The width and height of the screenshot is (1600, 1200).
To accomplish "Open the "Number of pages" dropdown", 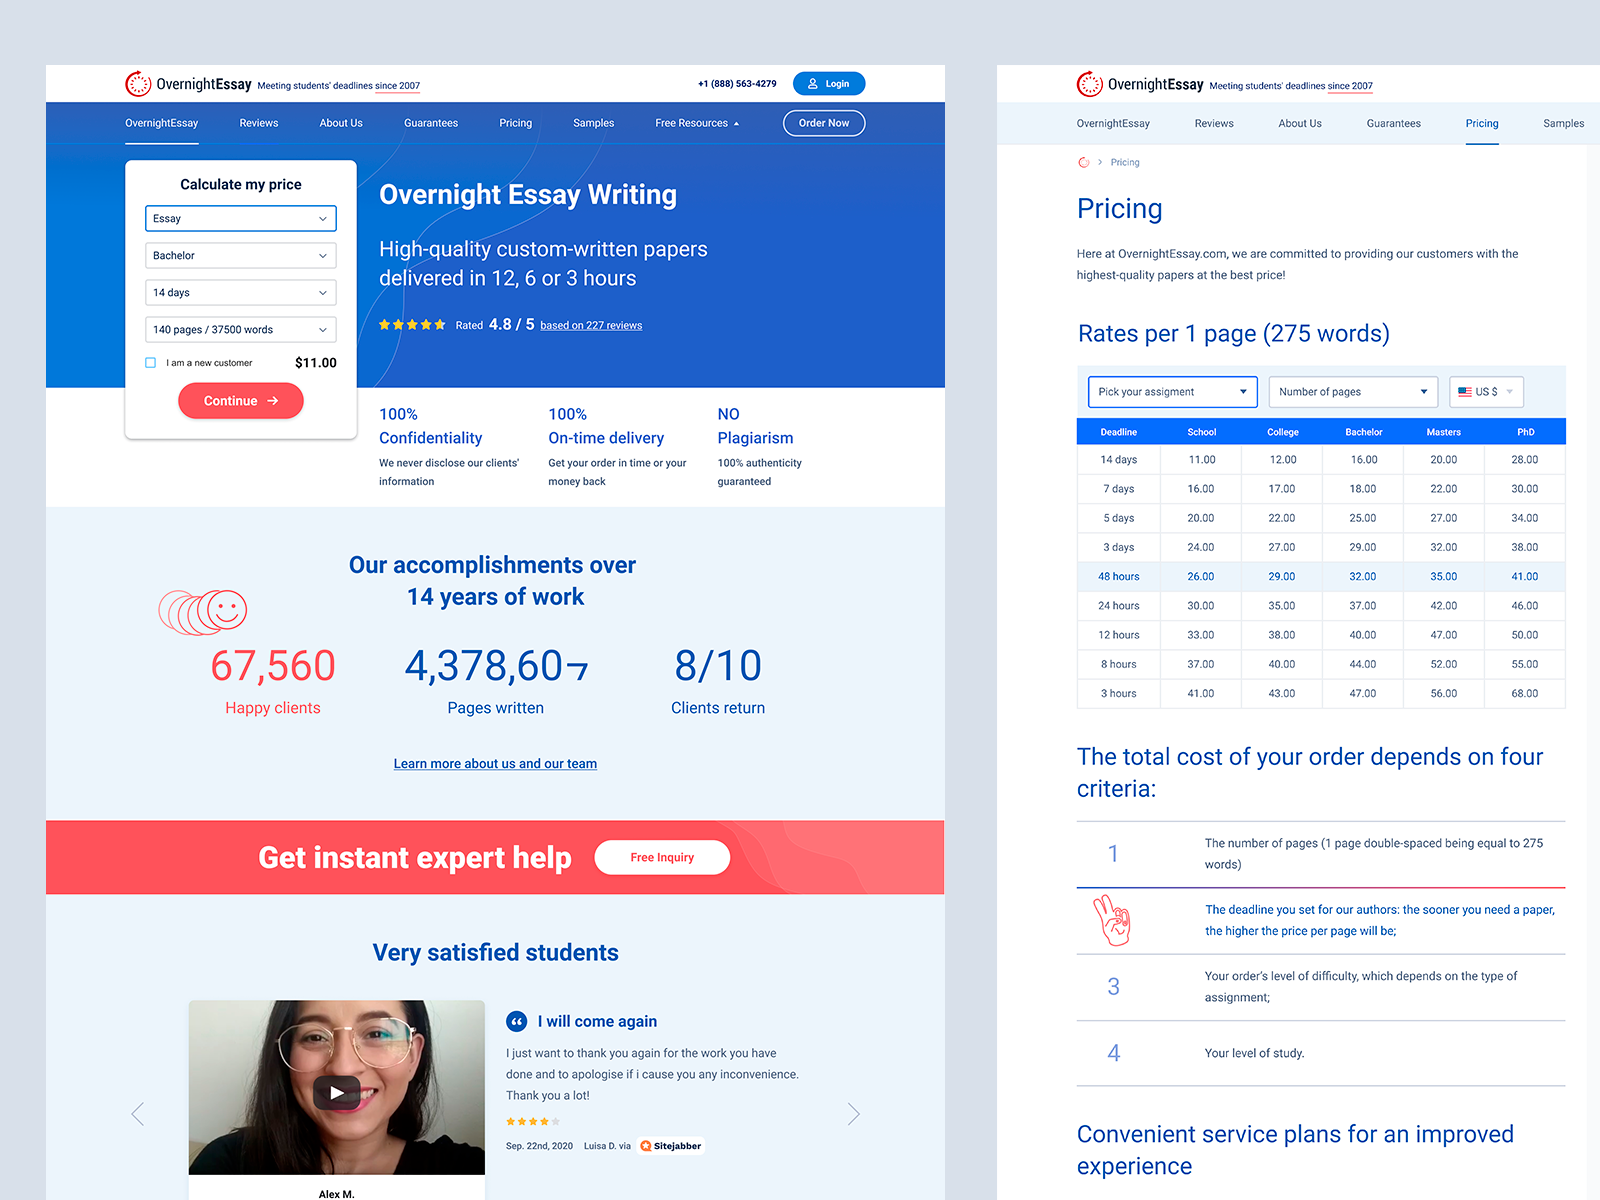I will (1353, 392).
